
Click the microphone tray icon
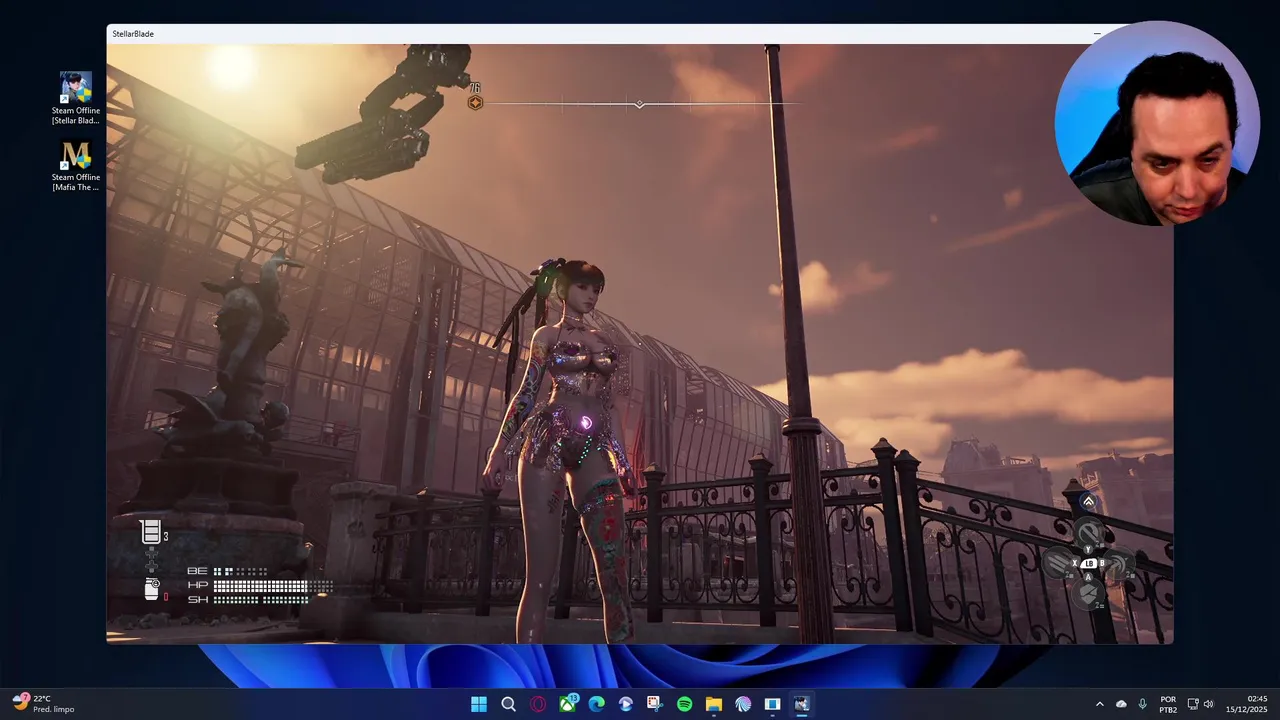[1142, 704]
